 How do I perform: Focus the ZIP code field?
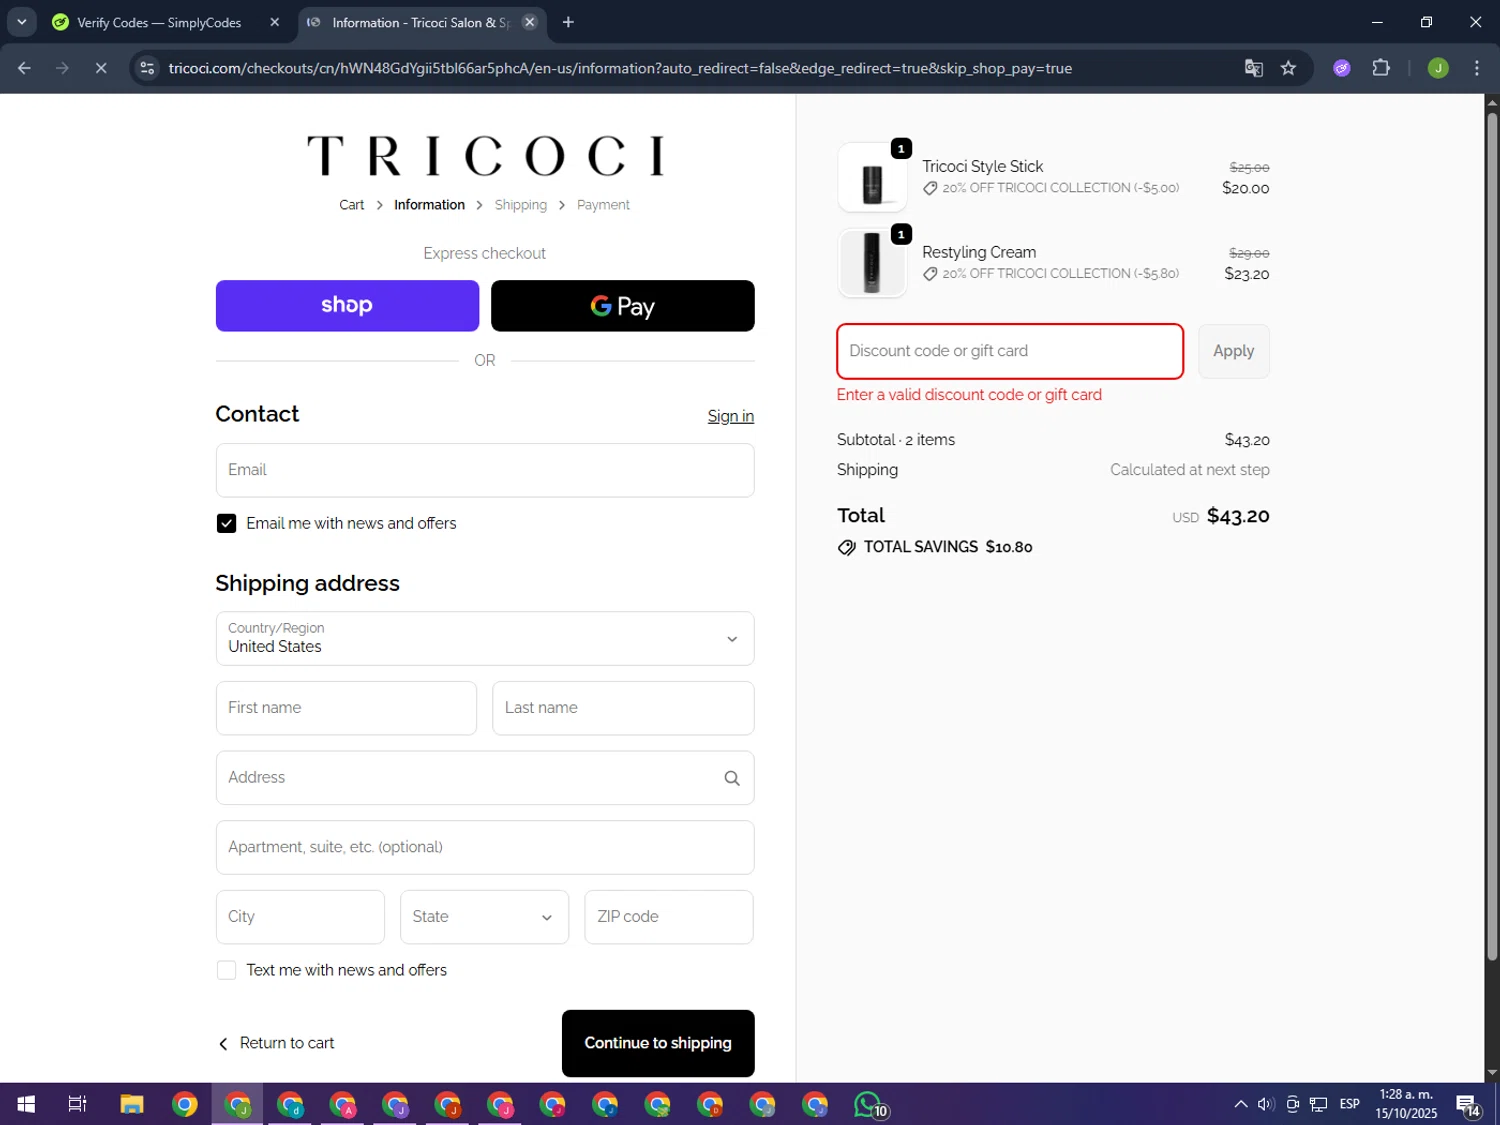pyautogui.click(x=669, y=917)
